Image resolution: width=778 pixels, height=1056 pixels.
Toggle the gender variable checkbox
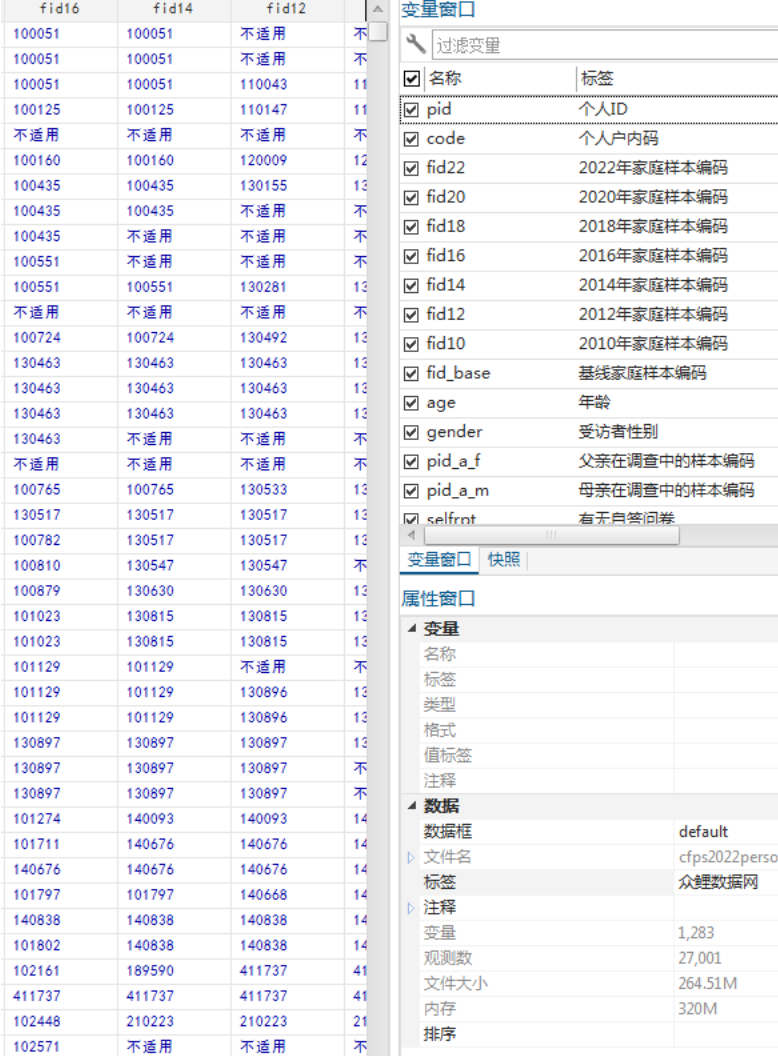[x=411, y=432]
